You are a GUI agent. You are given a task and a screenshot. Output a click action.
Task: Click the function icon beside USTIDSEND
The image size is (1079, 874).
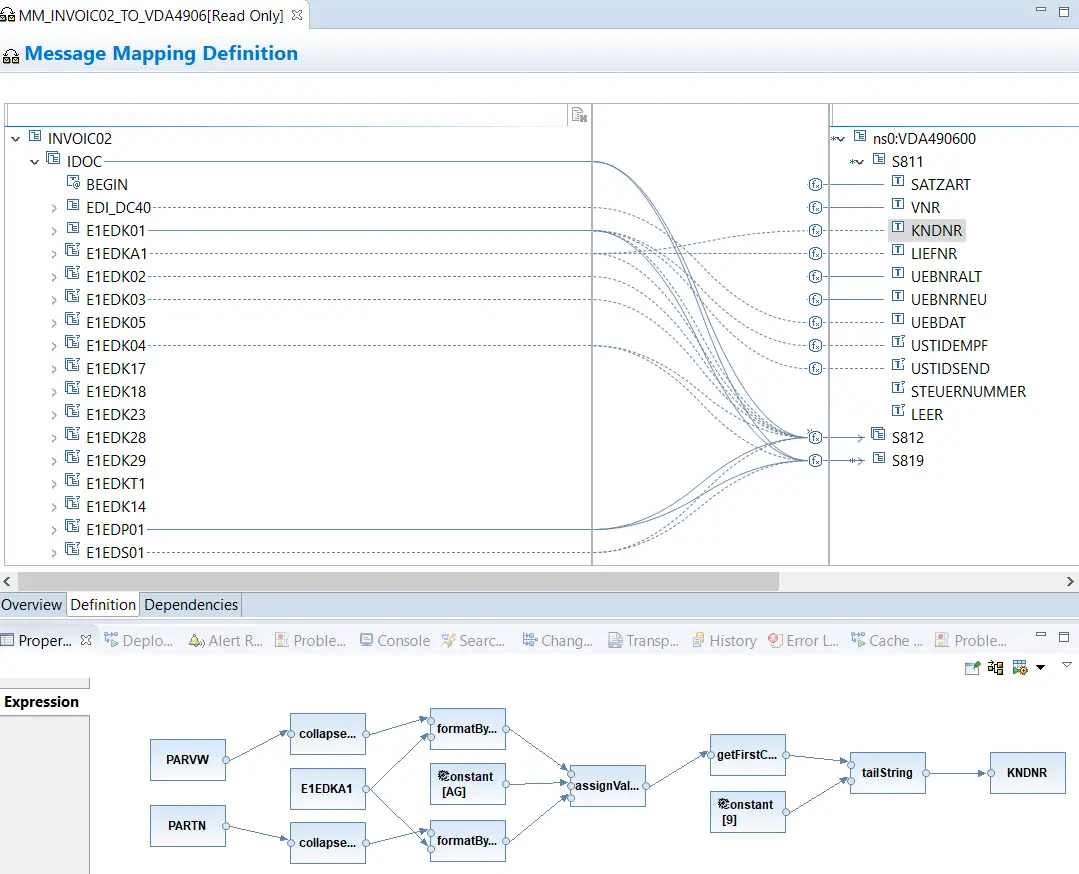[815, 369]
